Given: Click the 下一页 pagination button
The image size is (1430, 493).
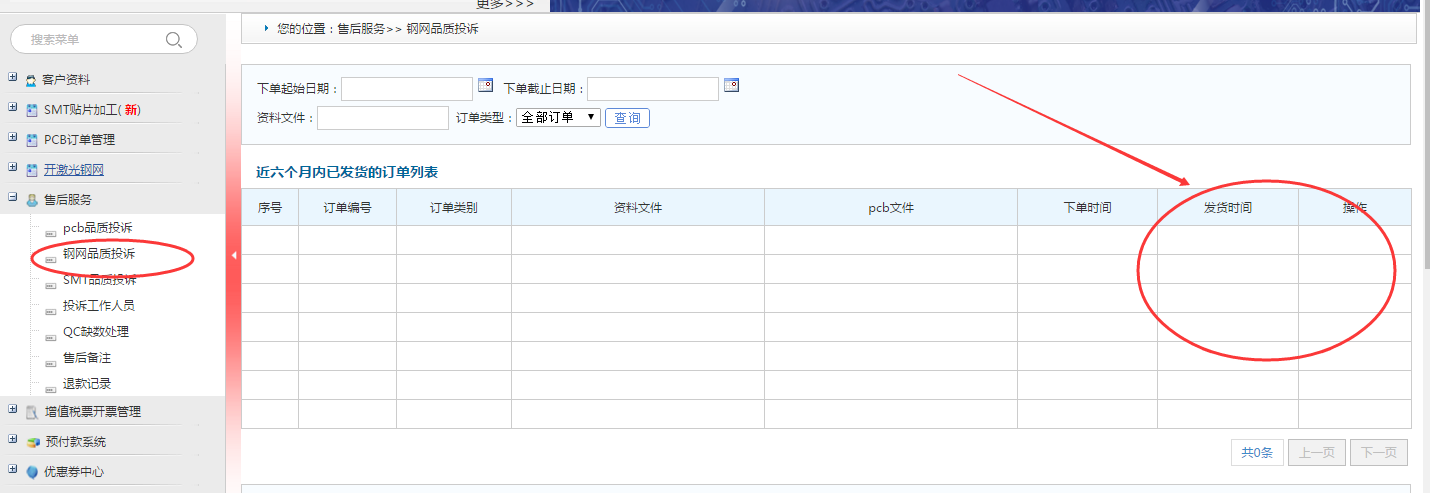Looking at the screenshot, I should coord(1378,453).
